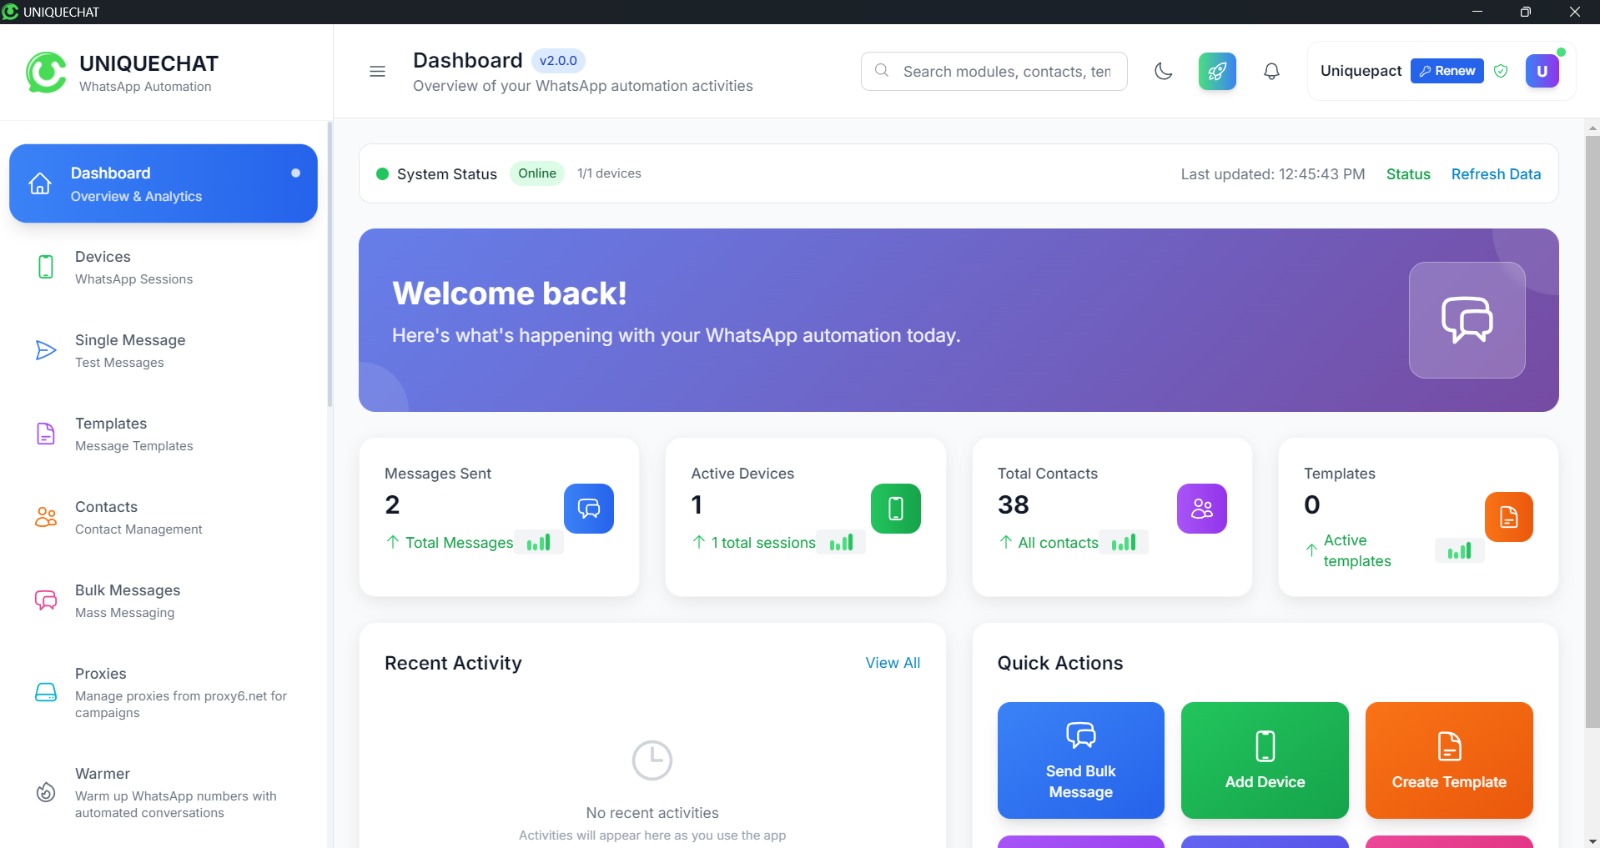This screenshot has height=848, width=1600.
Task: Click the Templates orange document icon
Action: [1509, 517]
